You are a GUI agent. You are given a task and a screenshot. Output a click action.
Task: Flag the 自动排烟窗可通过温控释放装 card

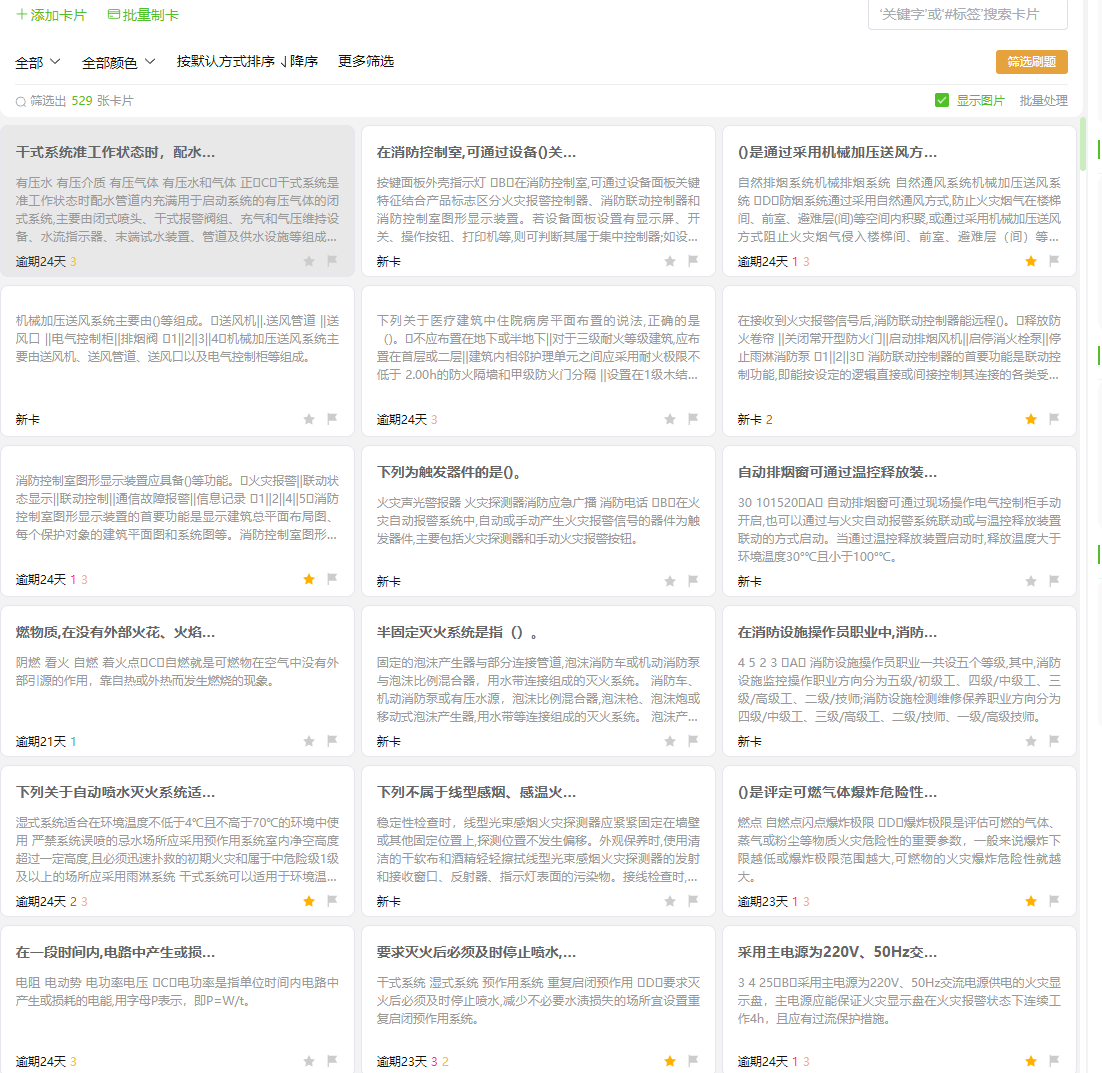tap(1054, 580)
